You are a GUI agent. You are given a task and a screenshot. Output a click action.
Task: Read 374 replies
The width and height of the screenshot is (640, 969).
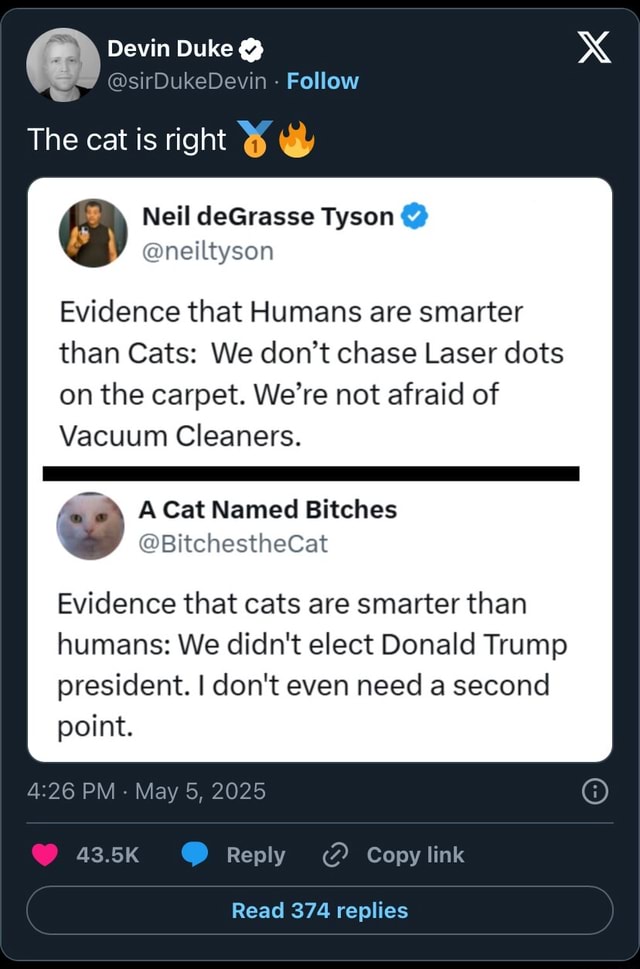coord(320,910)
